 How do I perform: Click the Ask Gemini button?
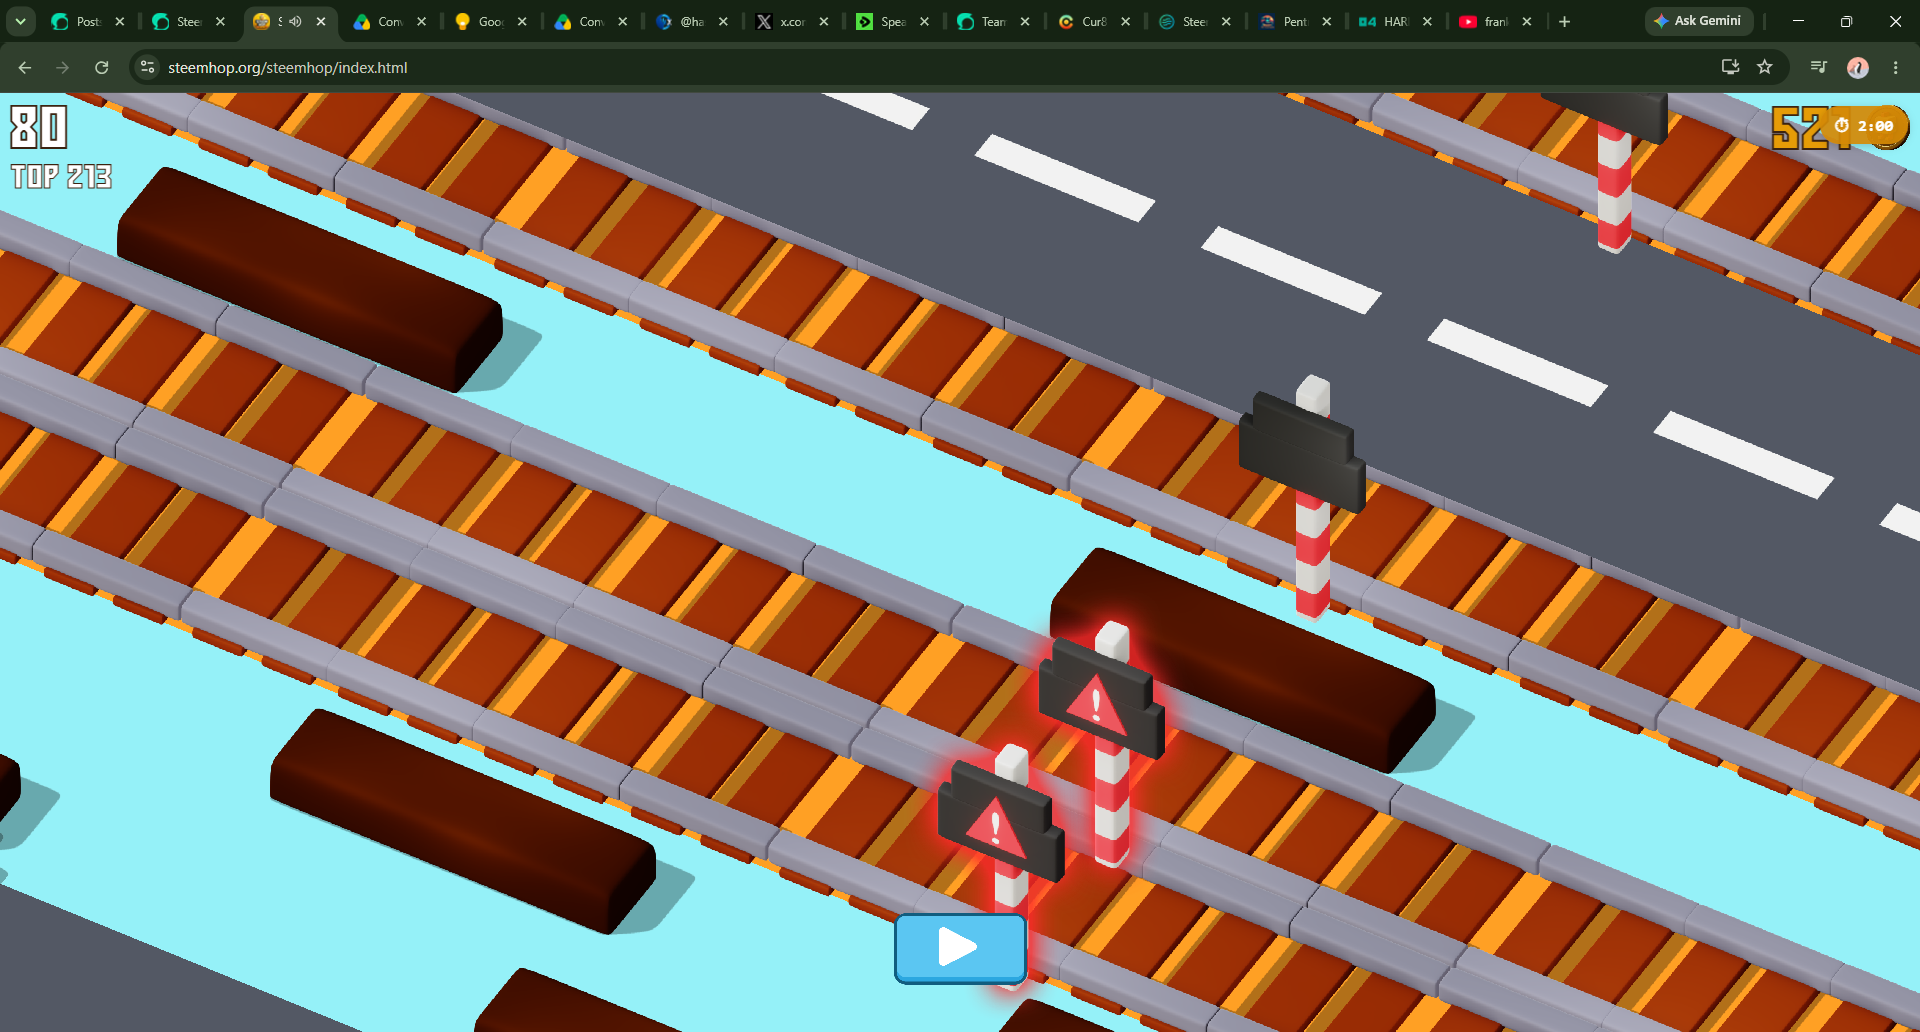tap(1698, 21)
